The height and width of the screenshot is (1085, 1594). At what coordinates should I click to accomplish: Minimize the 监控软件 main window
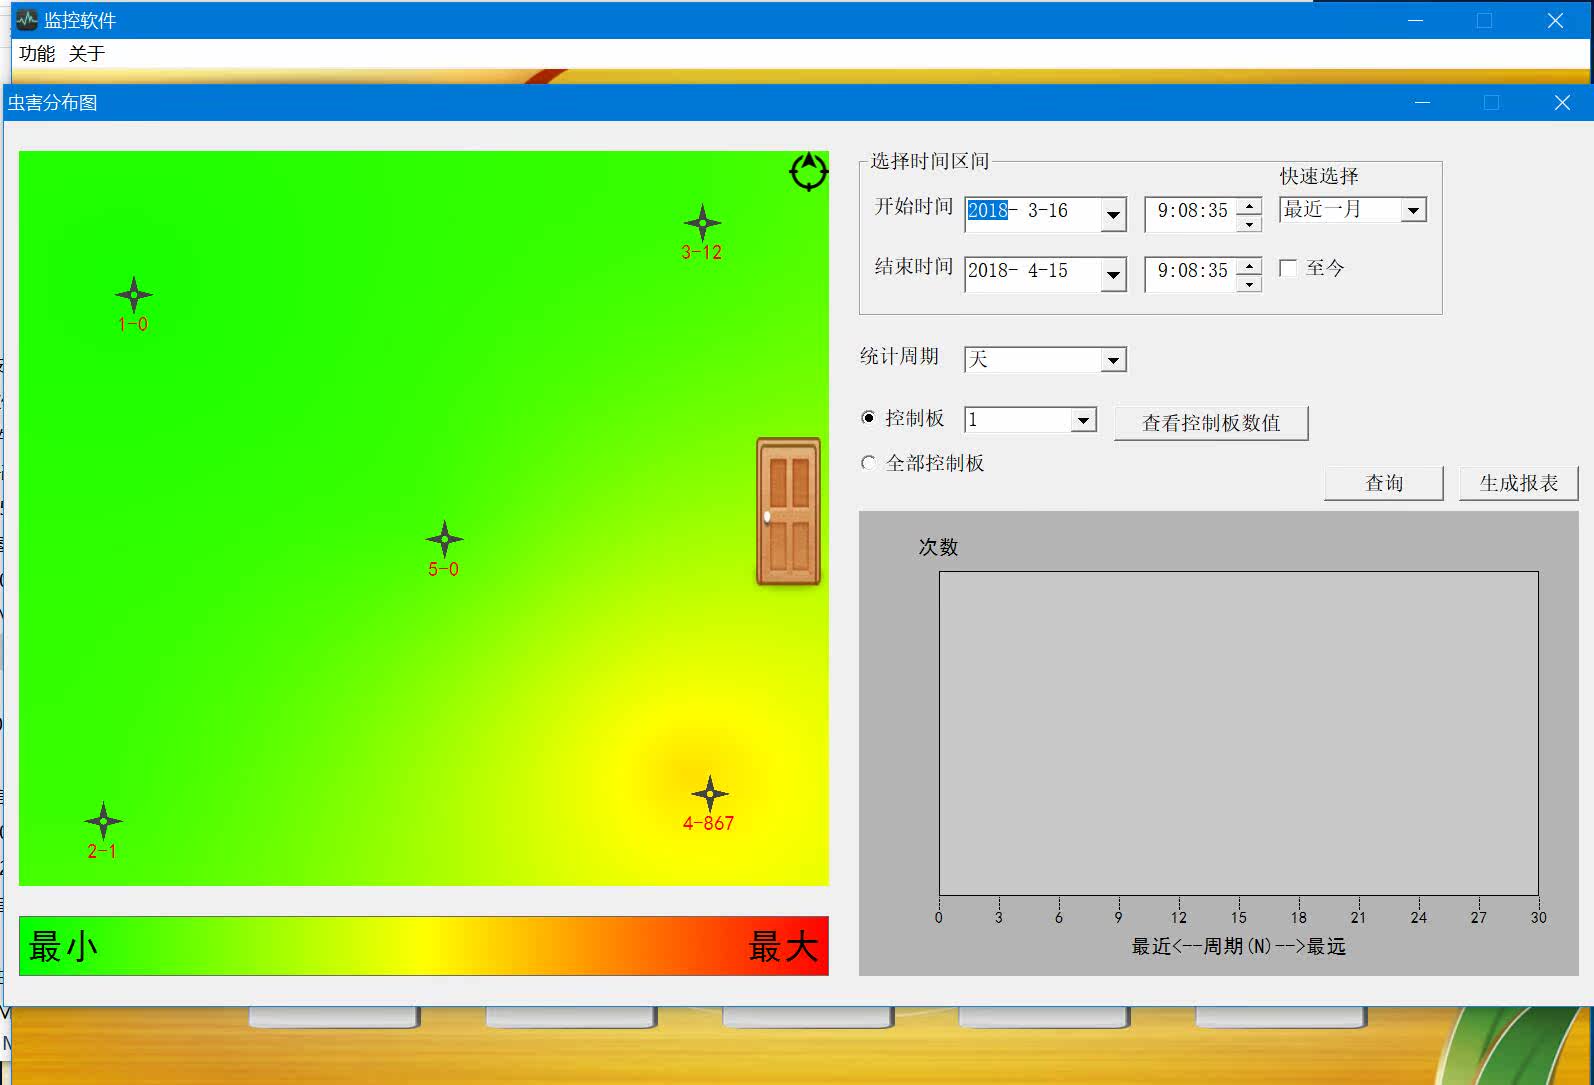pos(1415,20)
